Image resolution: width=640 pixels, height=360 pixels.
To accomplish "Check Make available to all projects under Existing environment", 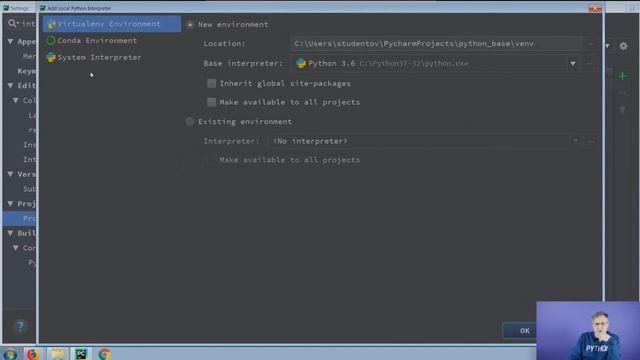I will click(x=211, y=160).
